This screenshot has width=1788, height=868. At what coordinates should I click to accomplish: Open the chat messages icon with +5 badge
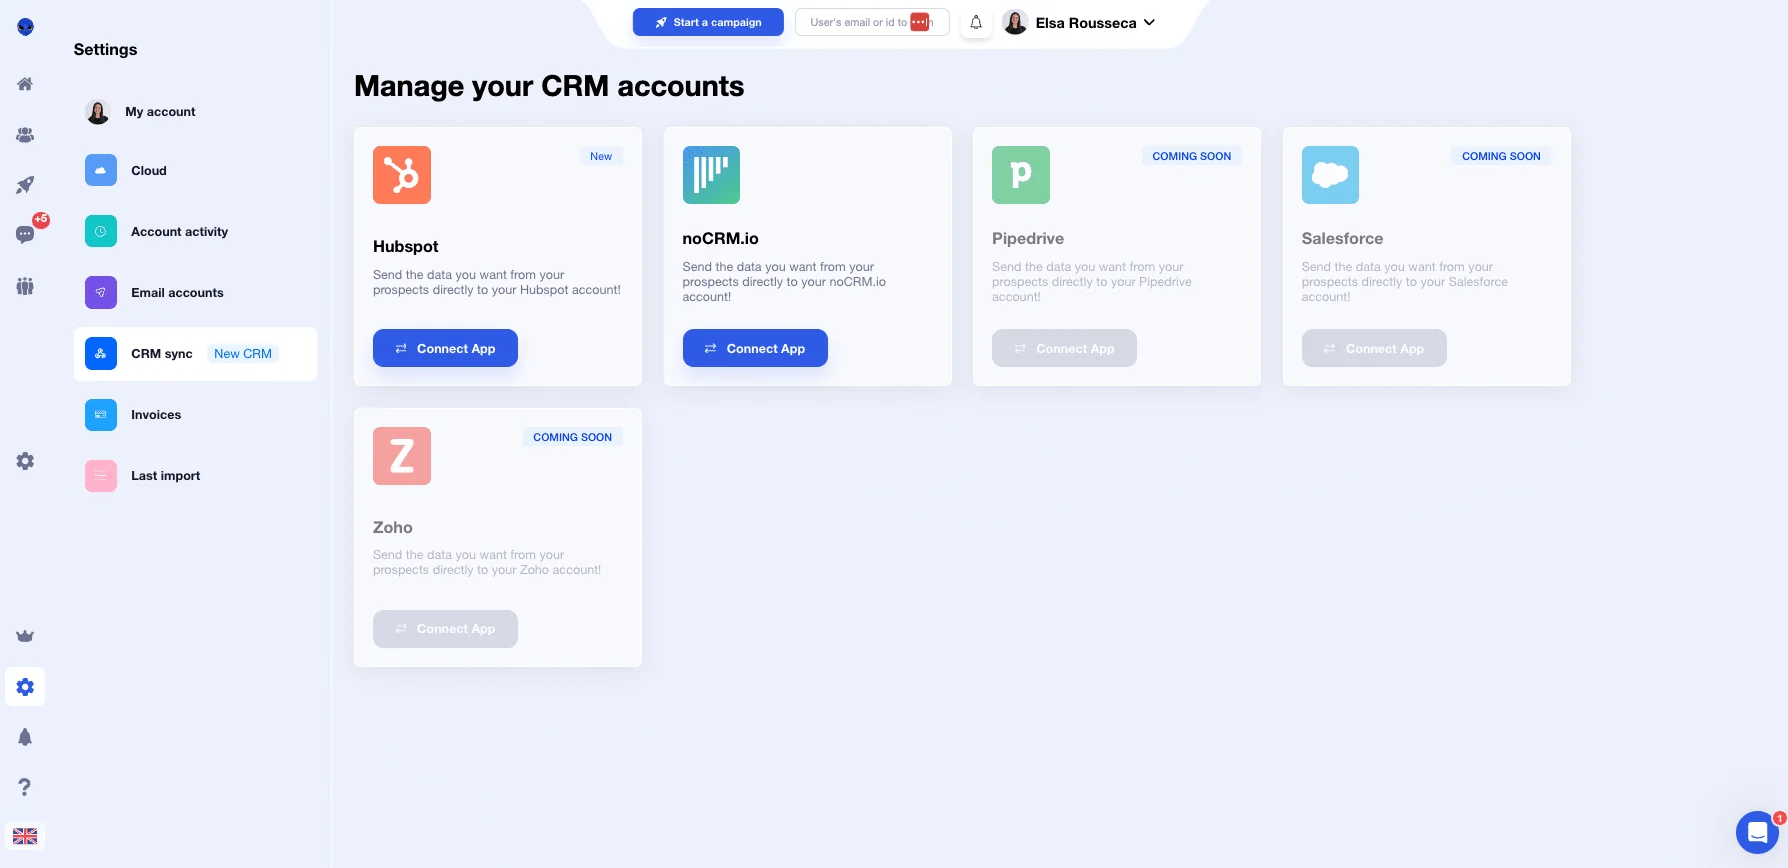point(25,234)
